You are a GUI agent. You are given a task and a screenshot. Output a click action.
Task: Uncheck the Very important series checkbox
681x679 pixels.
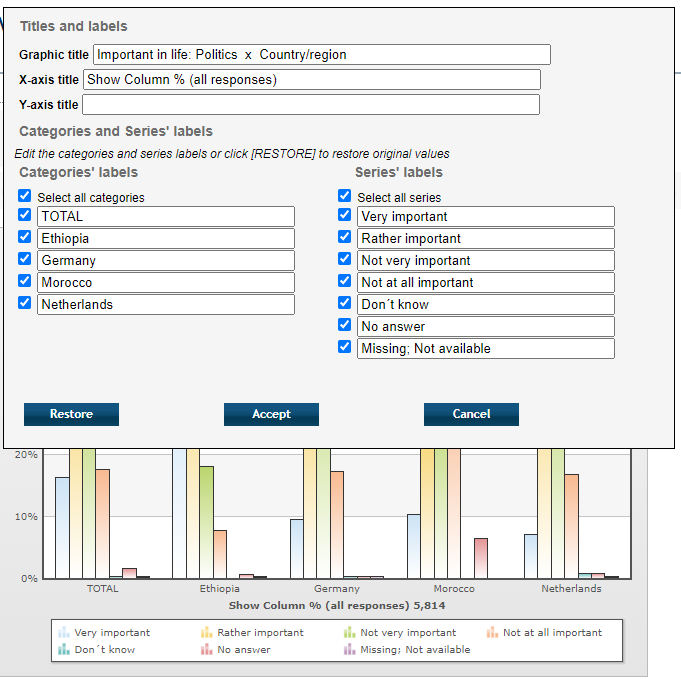344,215
